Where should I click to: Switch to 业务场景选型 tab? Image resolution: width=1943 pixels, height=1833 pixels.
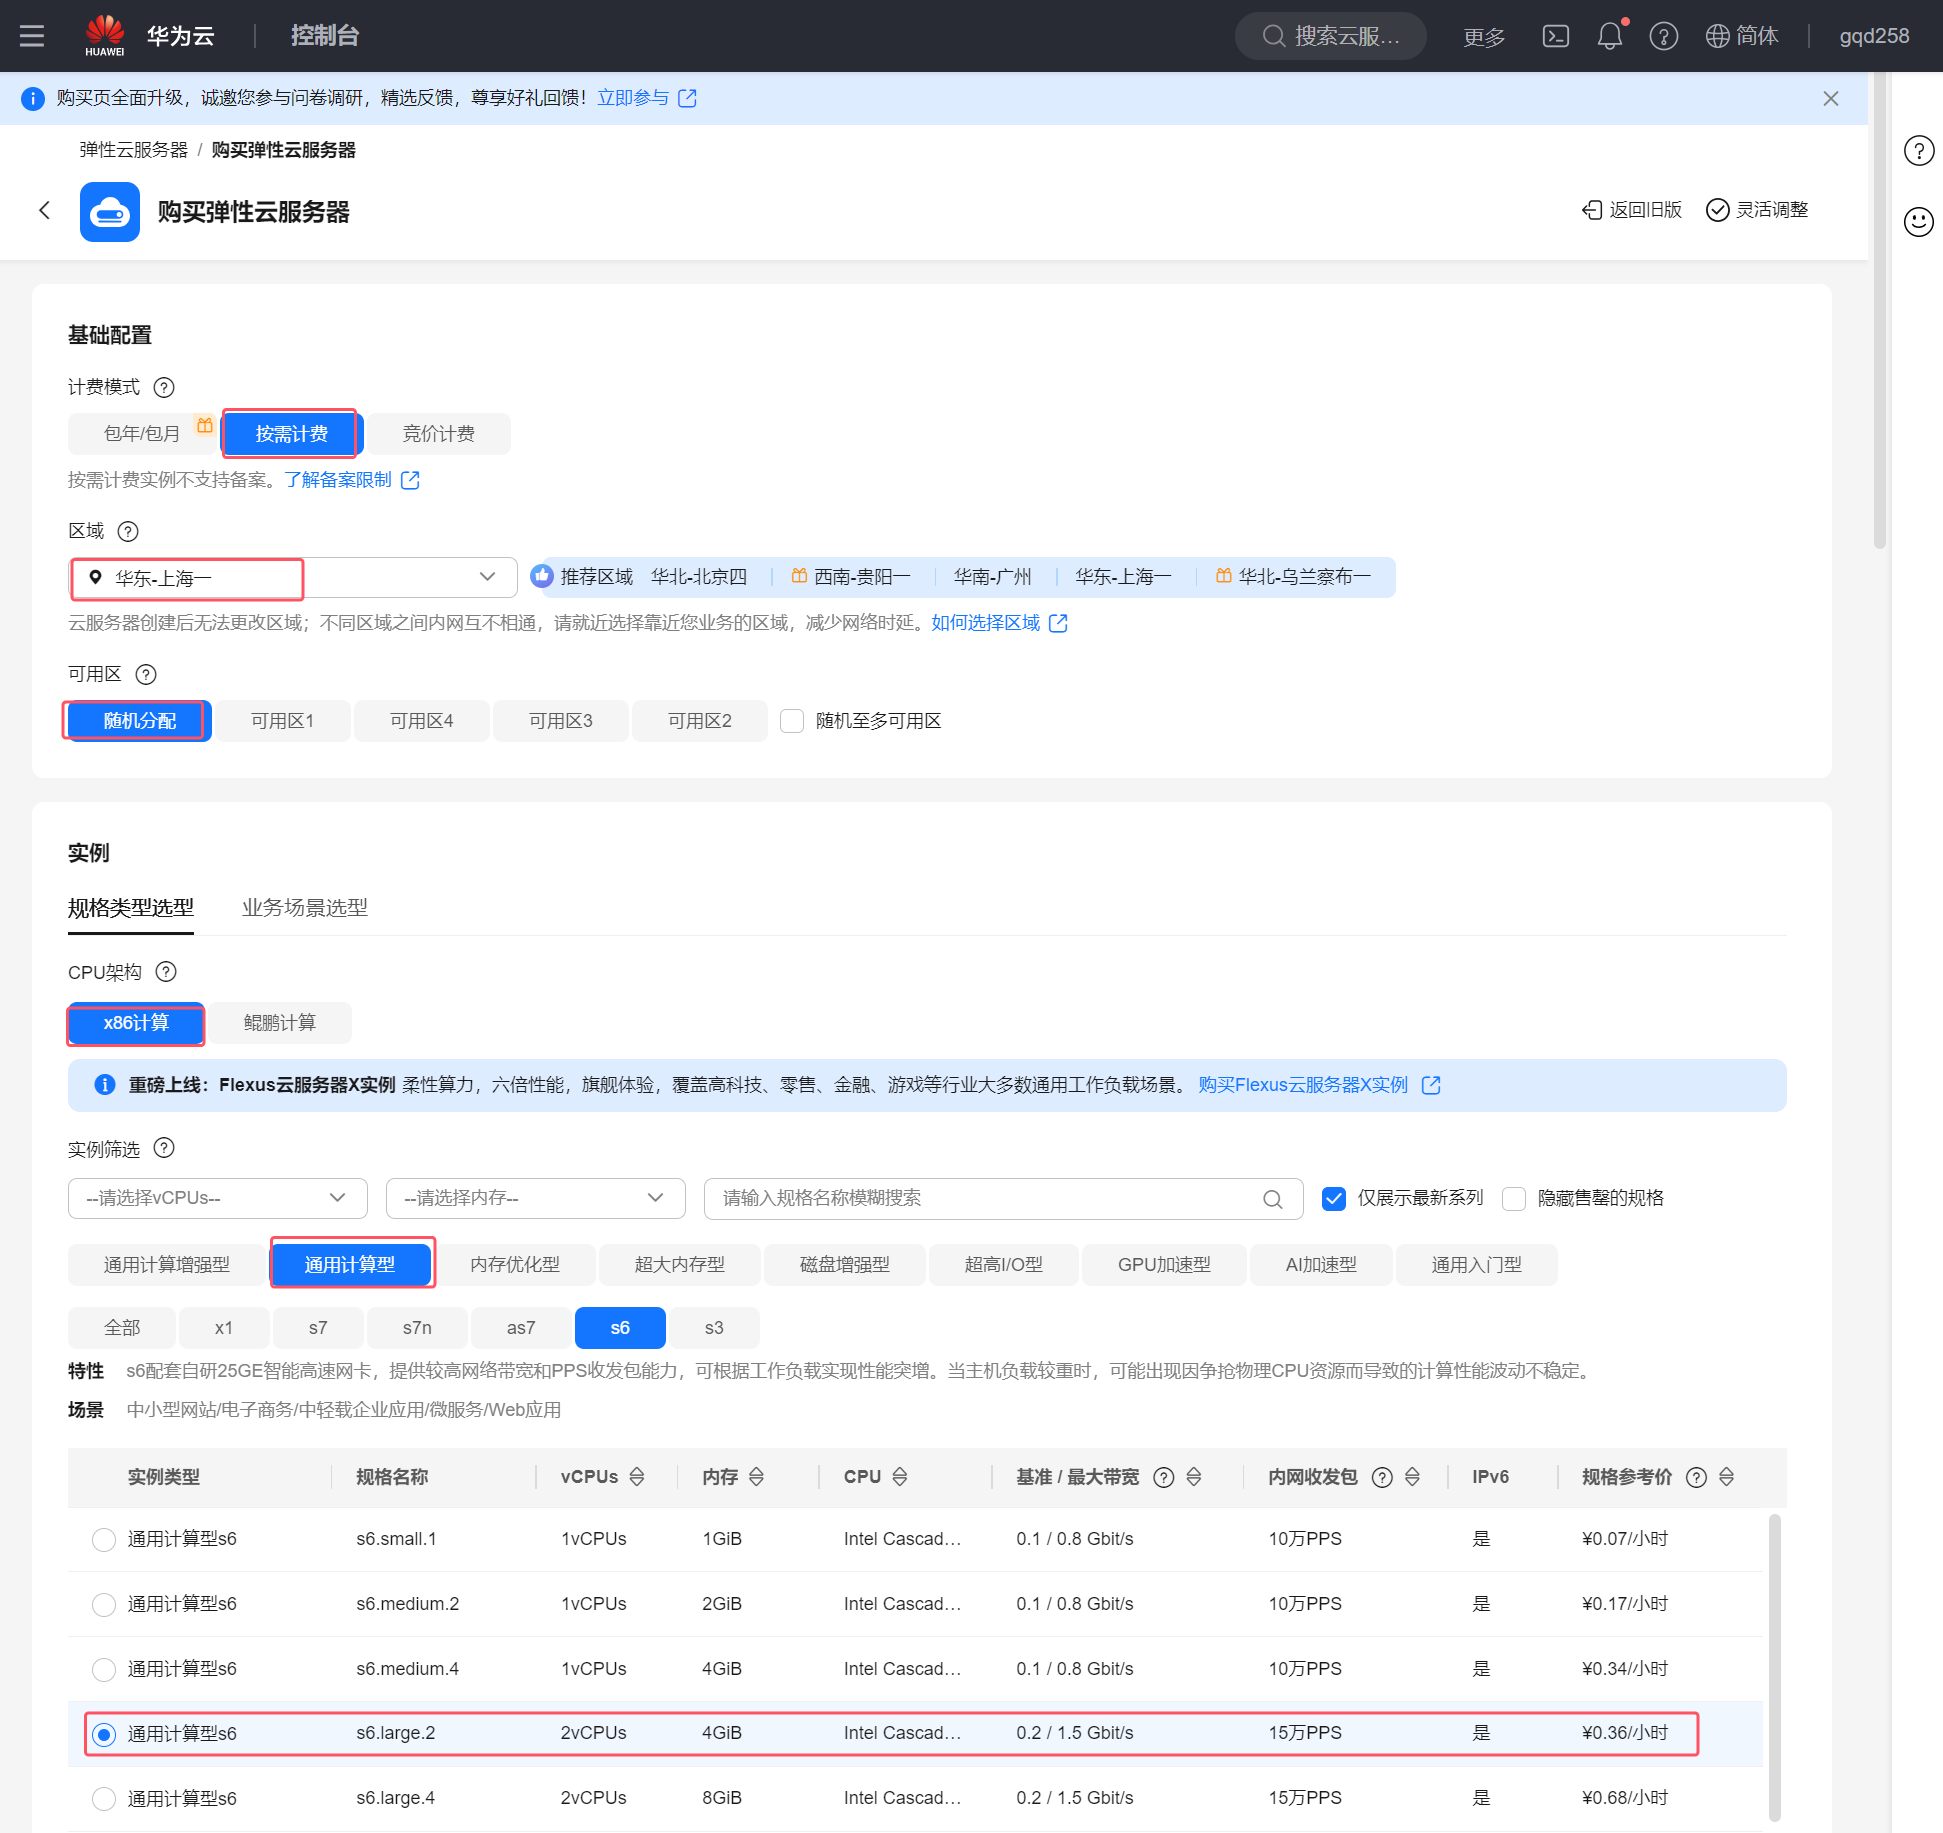[305, 907]
